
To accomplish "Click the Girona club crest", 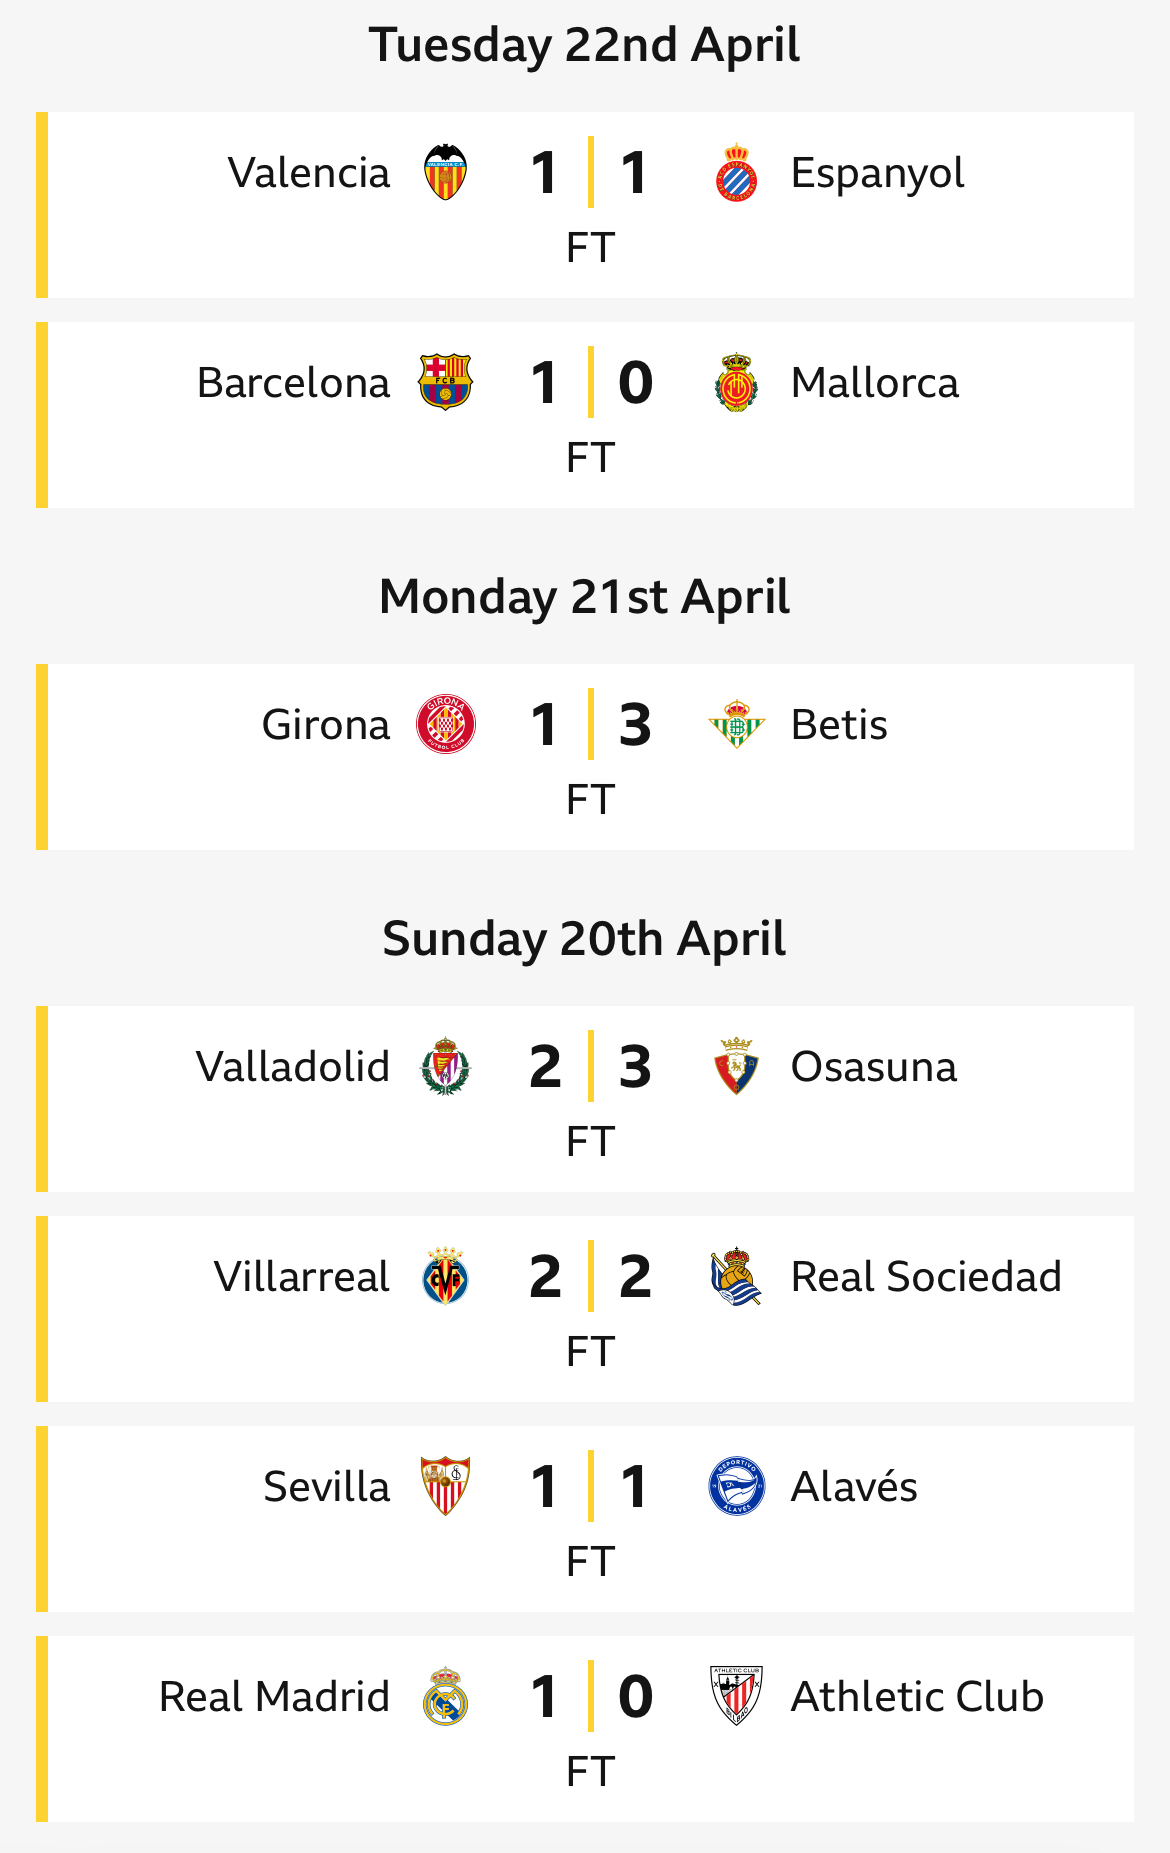I will pyautogui.click(x=445, y=724).
